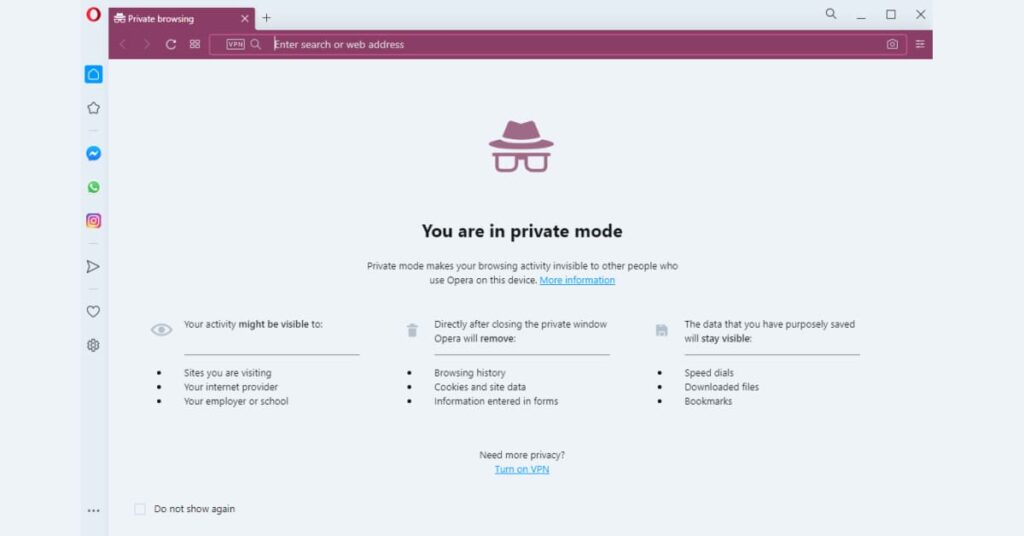Open WhatsApp in the sidebar
Screen dimensions: 1024x536
pos(93,187)
